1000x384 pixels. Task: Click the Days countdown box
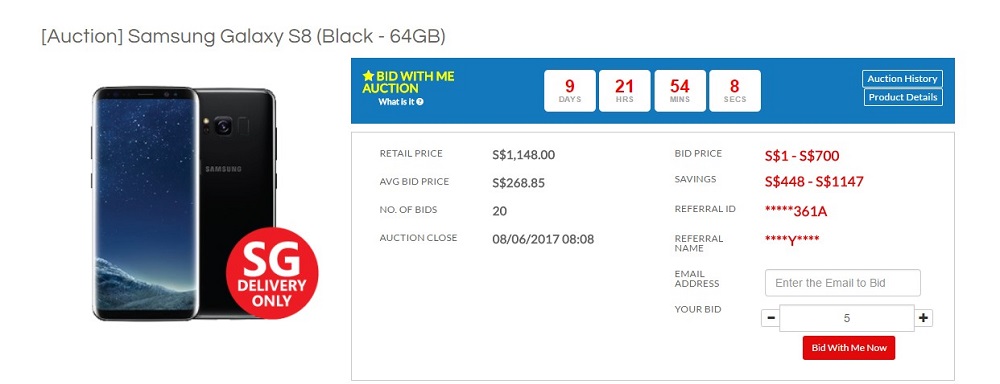(x=570, y=91)
